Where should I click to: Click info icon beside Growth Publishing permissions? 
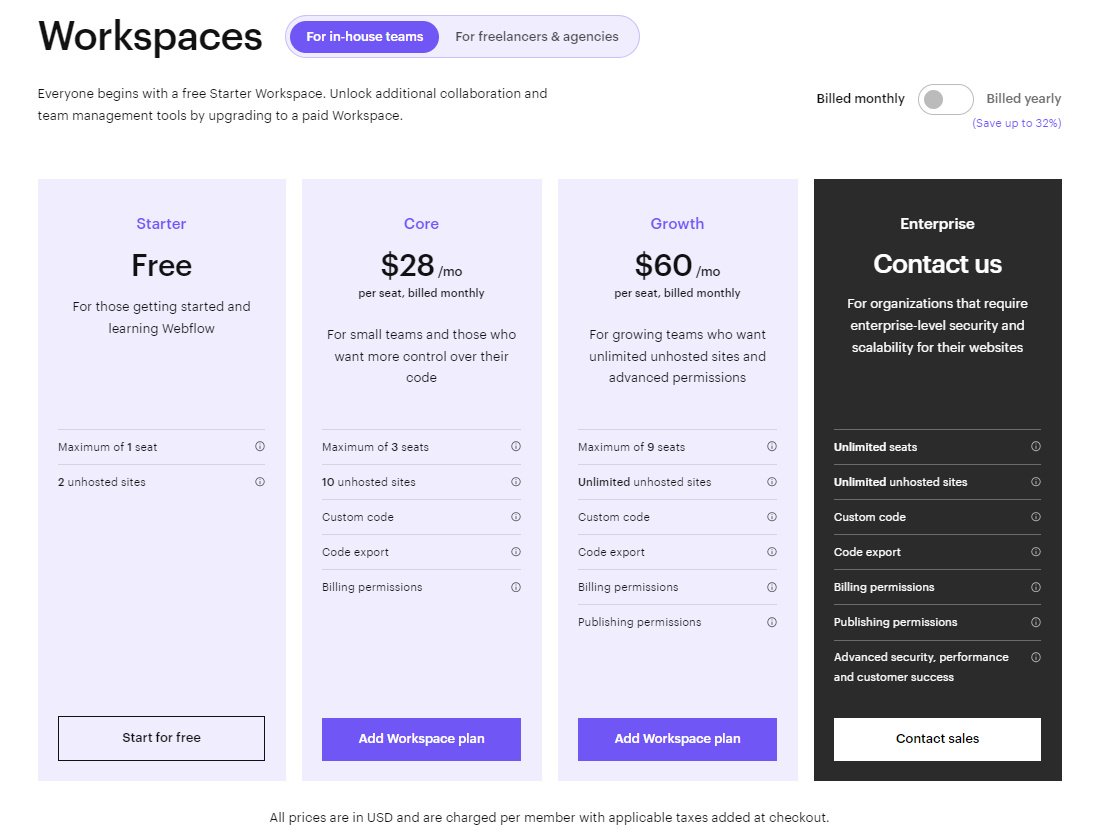pyautogui.click(x=772, y=622)
